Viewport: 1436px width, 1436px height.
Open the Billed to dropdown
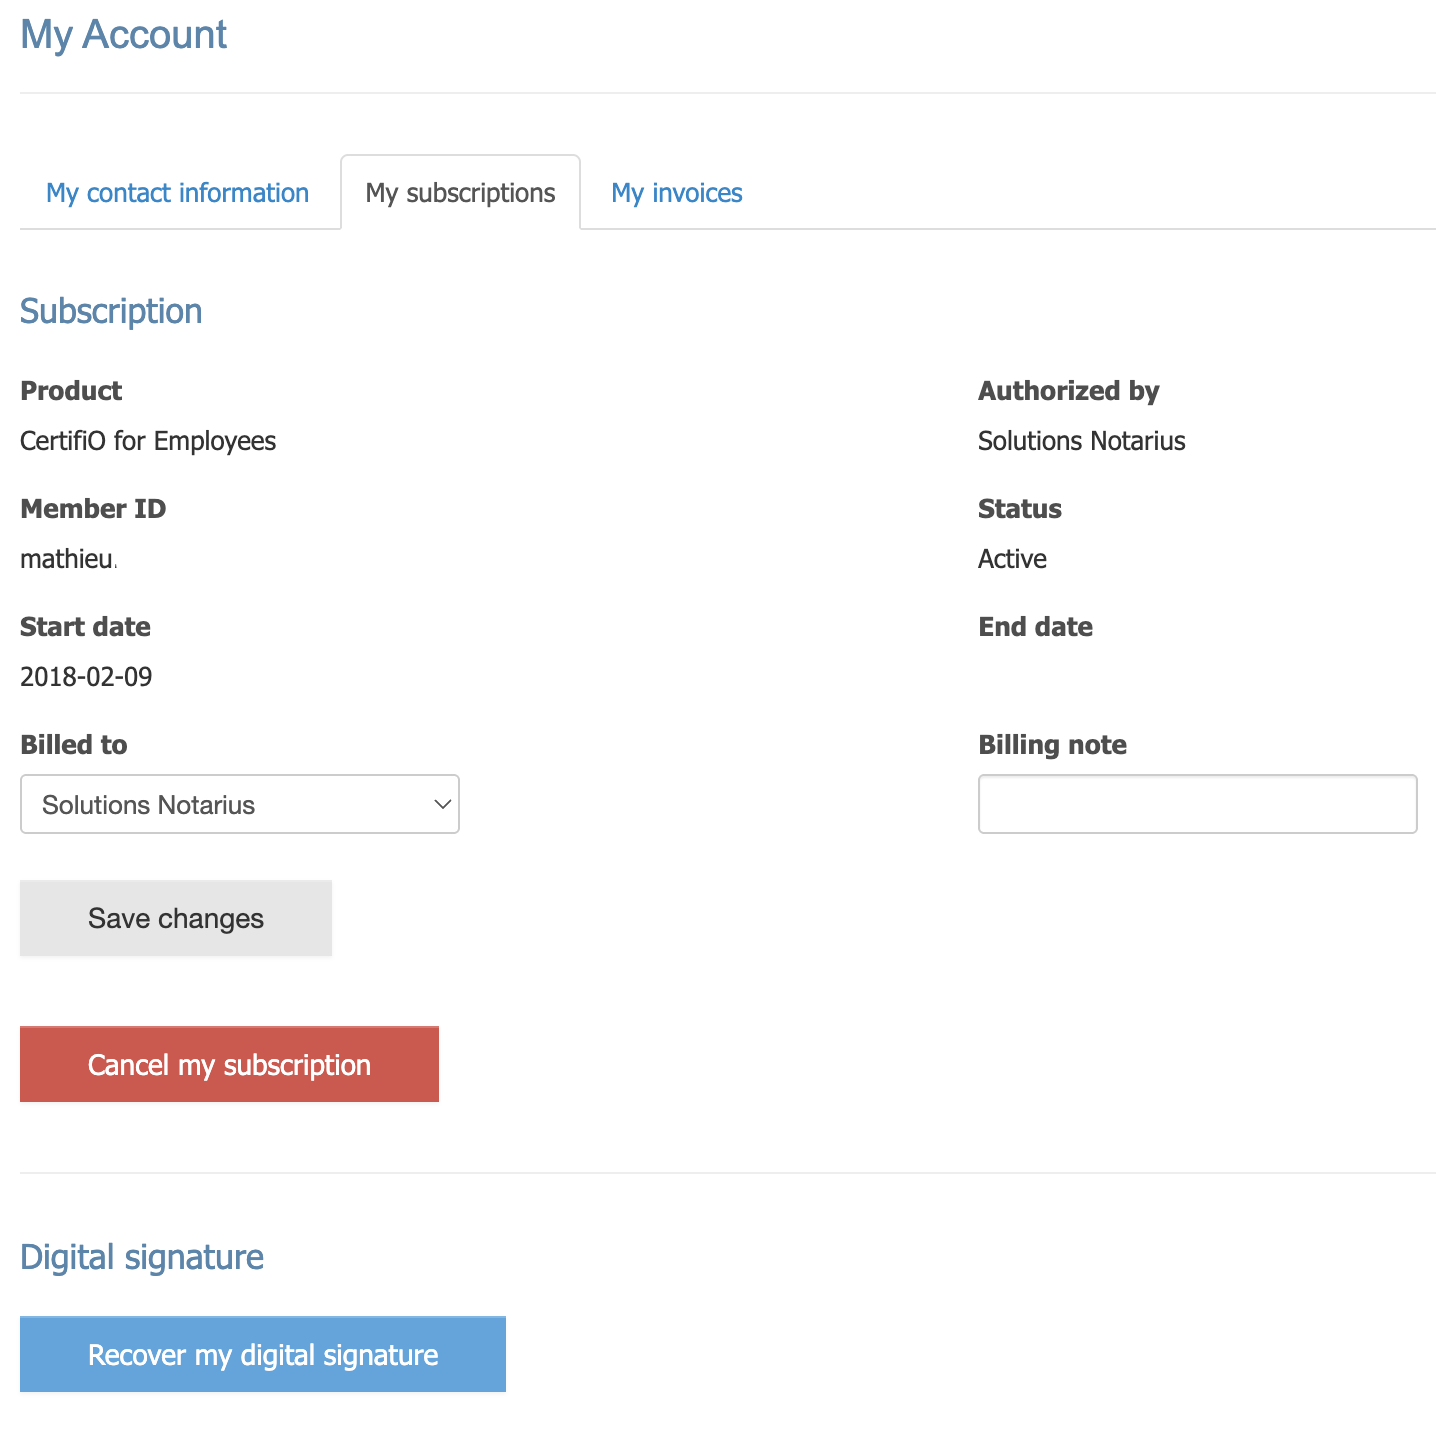coord(239,805)
